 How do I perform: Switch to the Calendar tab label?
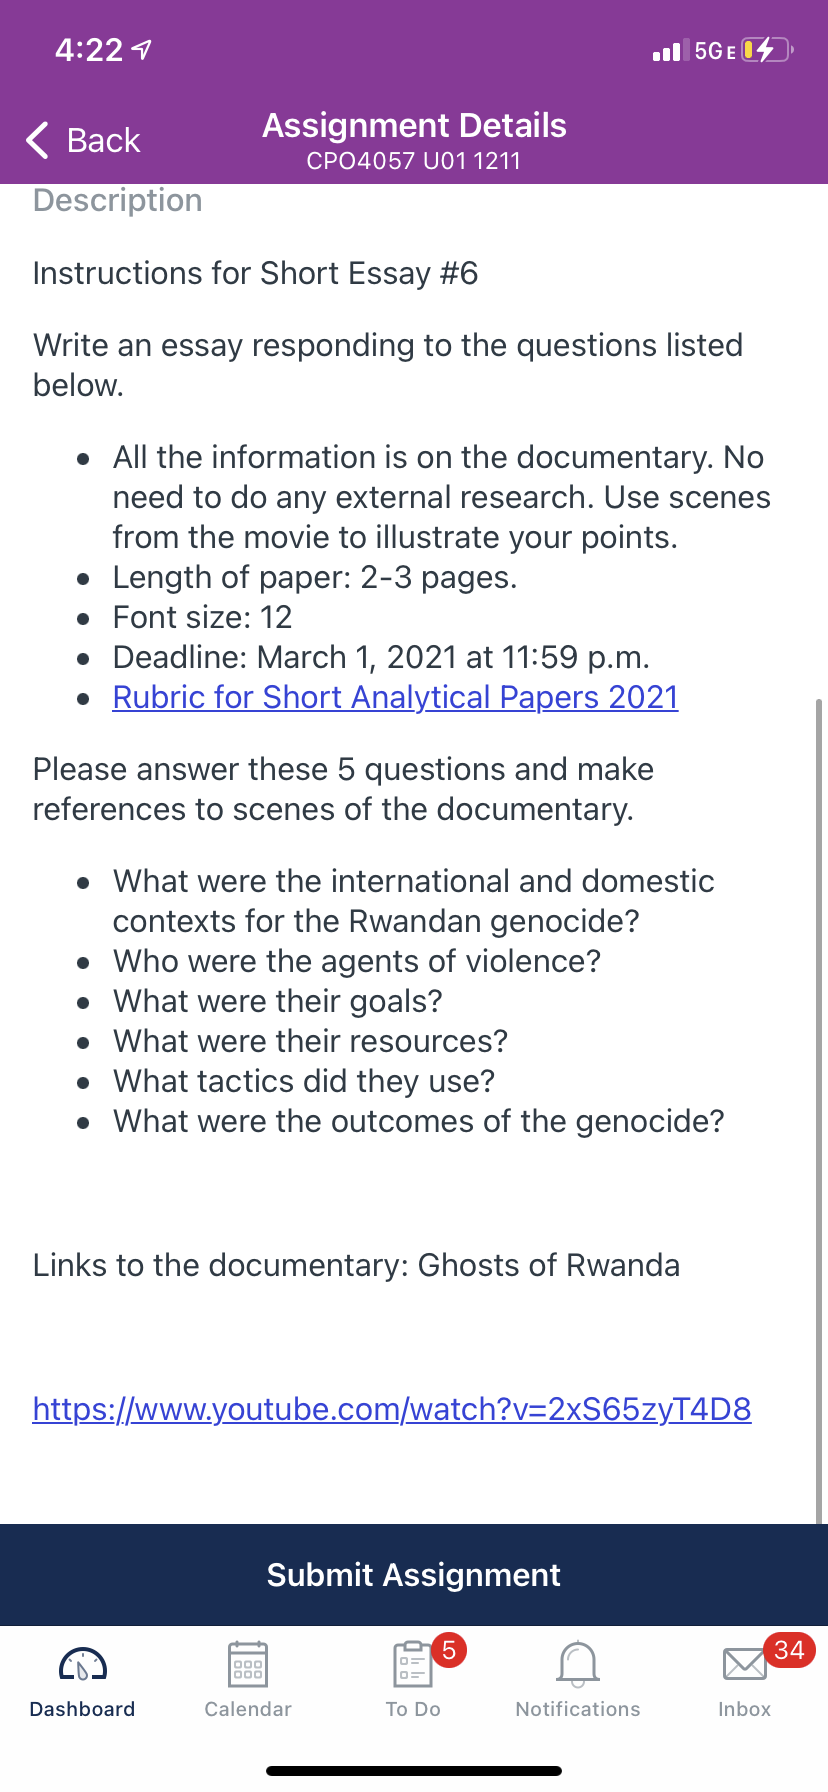coord(248,1709)
